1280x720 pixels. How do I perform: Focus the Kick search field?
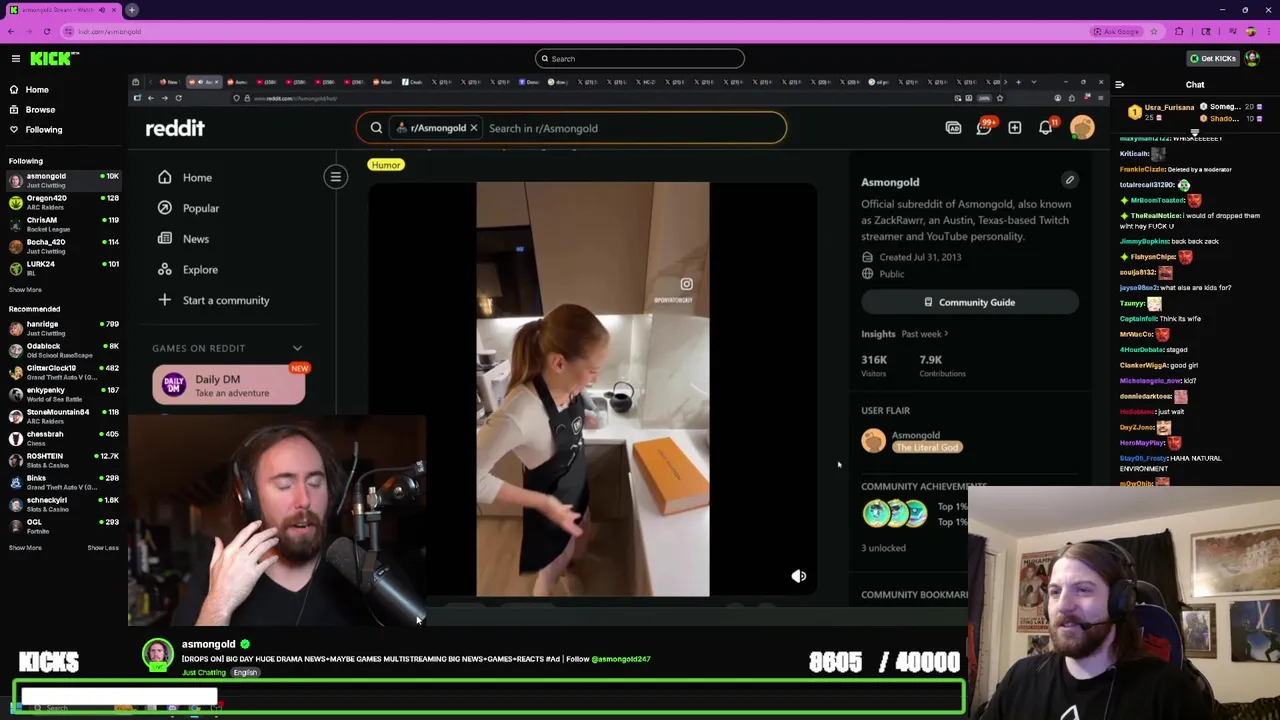(640, 59)
